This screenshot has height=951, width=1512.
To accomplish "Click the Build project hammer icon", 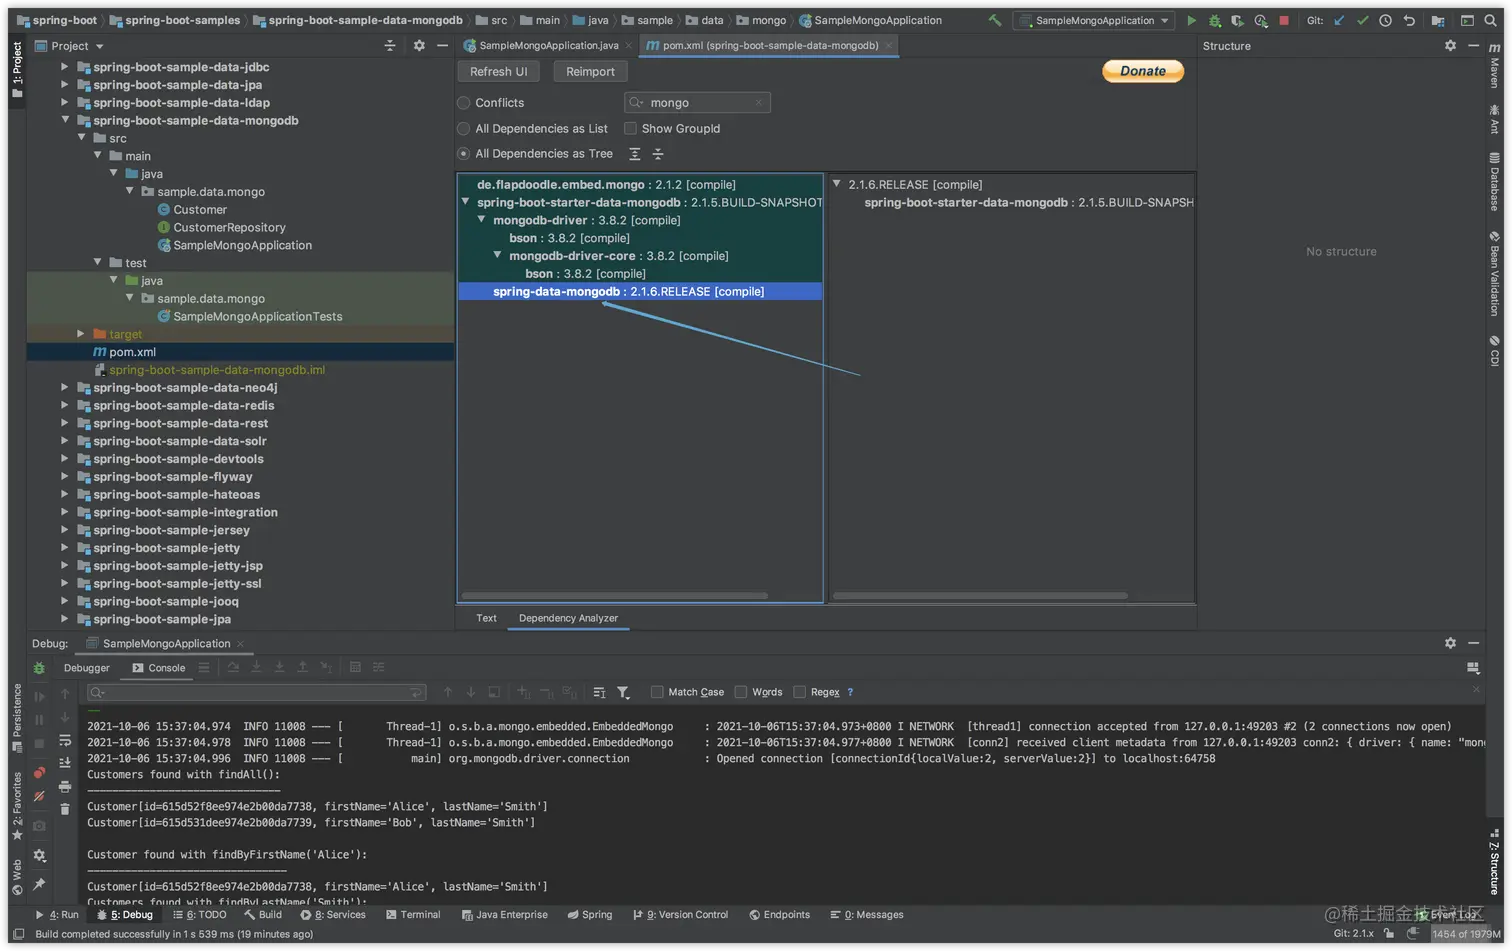I will click(x=995, y=20).
